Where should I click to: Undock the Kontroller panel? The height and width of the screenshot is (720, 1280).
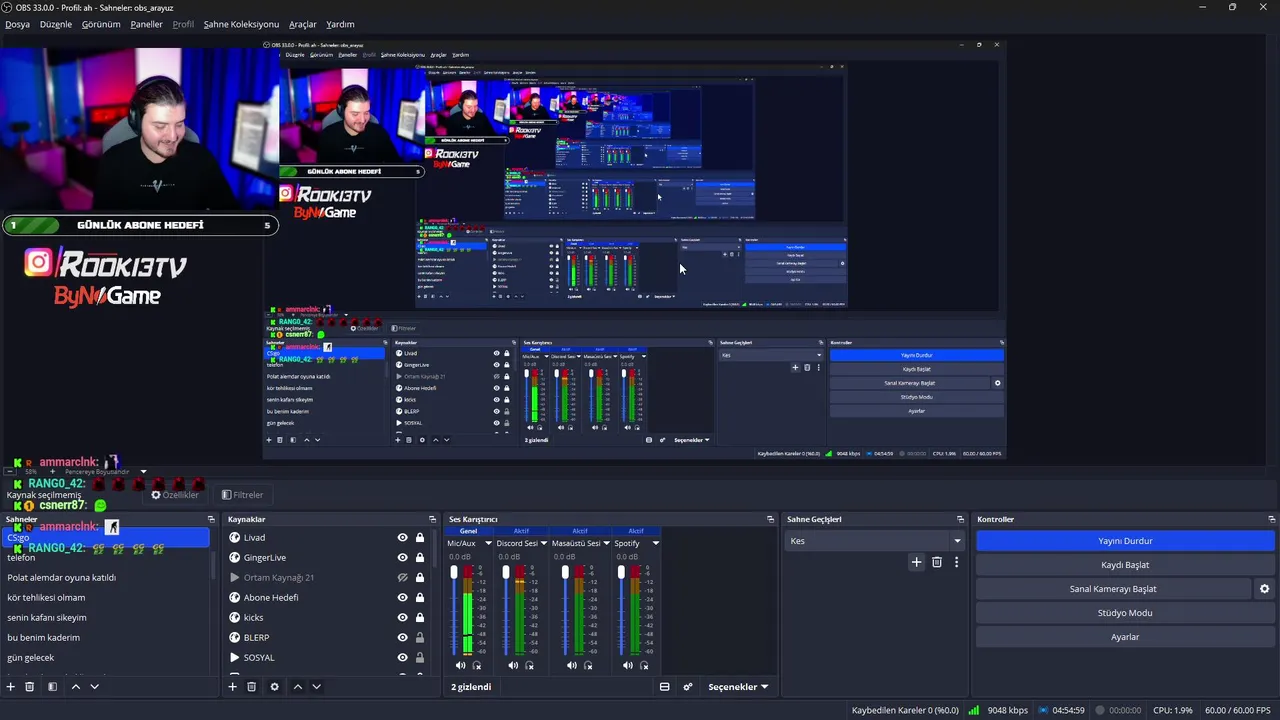[1271, 519]
